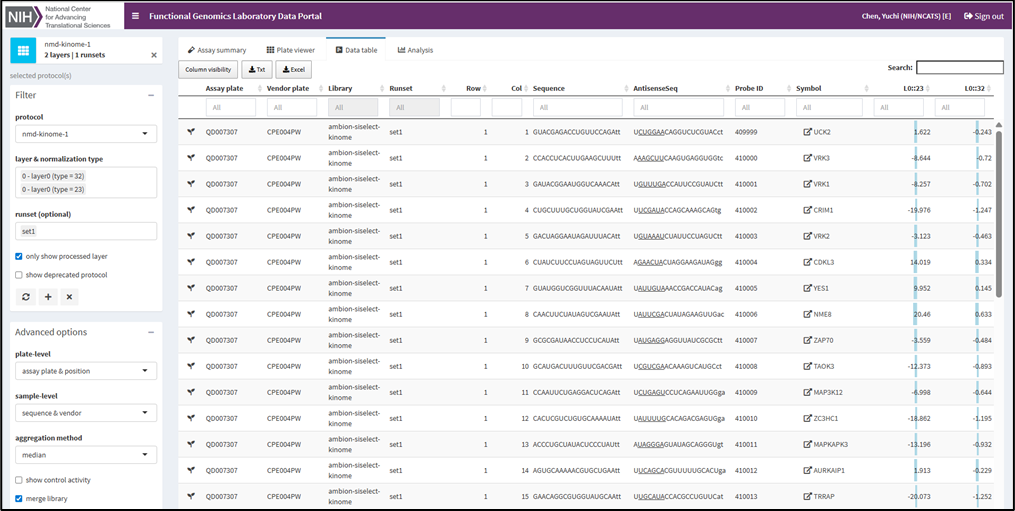Image resolution: width=1015 pixels, height=511 pixels.
Task: Click the Column visibility button
Action: [x=208, y=69]
